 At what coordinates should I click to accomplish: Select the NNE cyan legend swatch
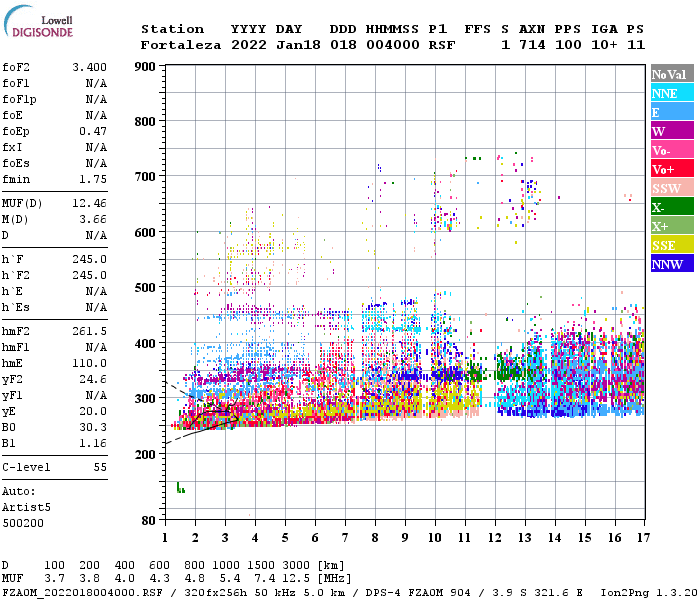tap(672, 93)
